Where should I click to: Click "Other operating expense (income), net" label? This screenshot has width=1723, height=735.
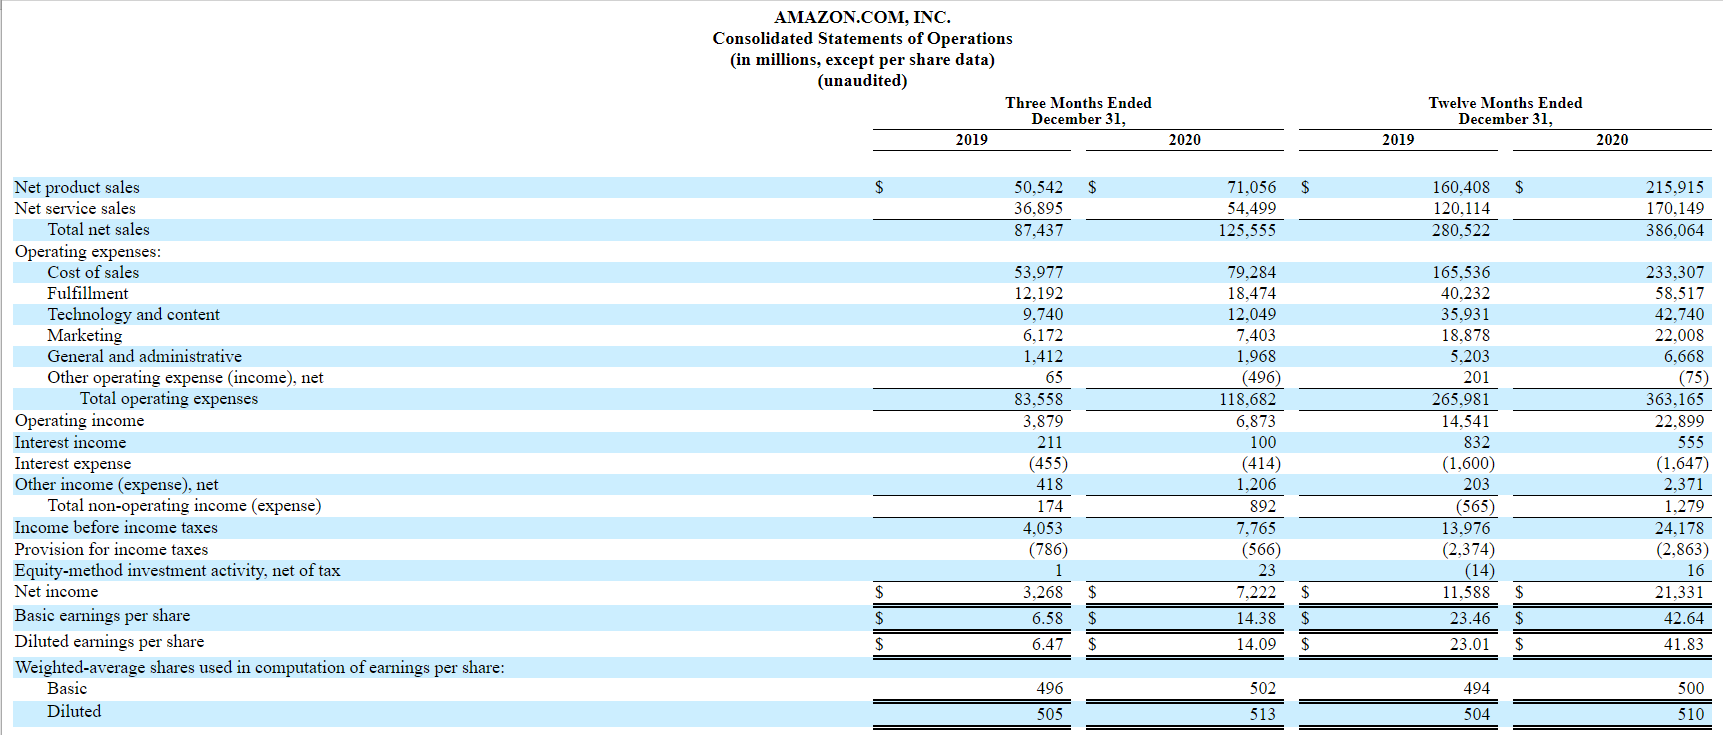pyautogui.click(x=185, y=377)
